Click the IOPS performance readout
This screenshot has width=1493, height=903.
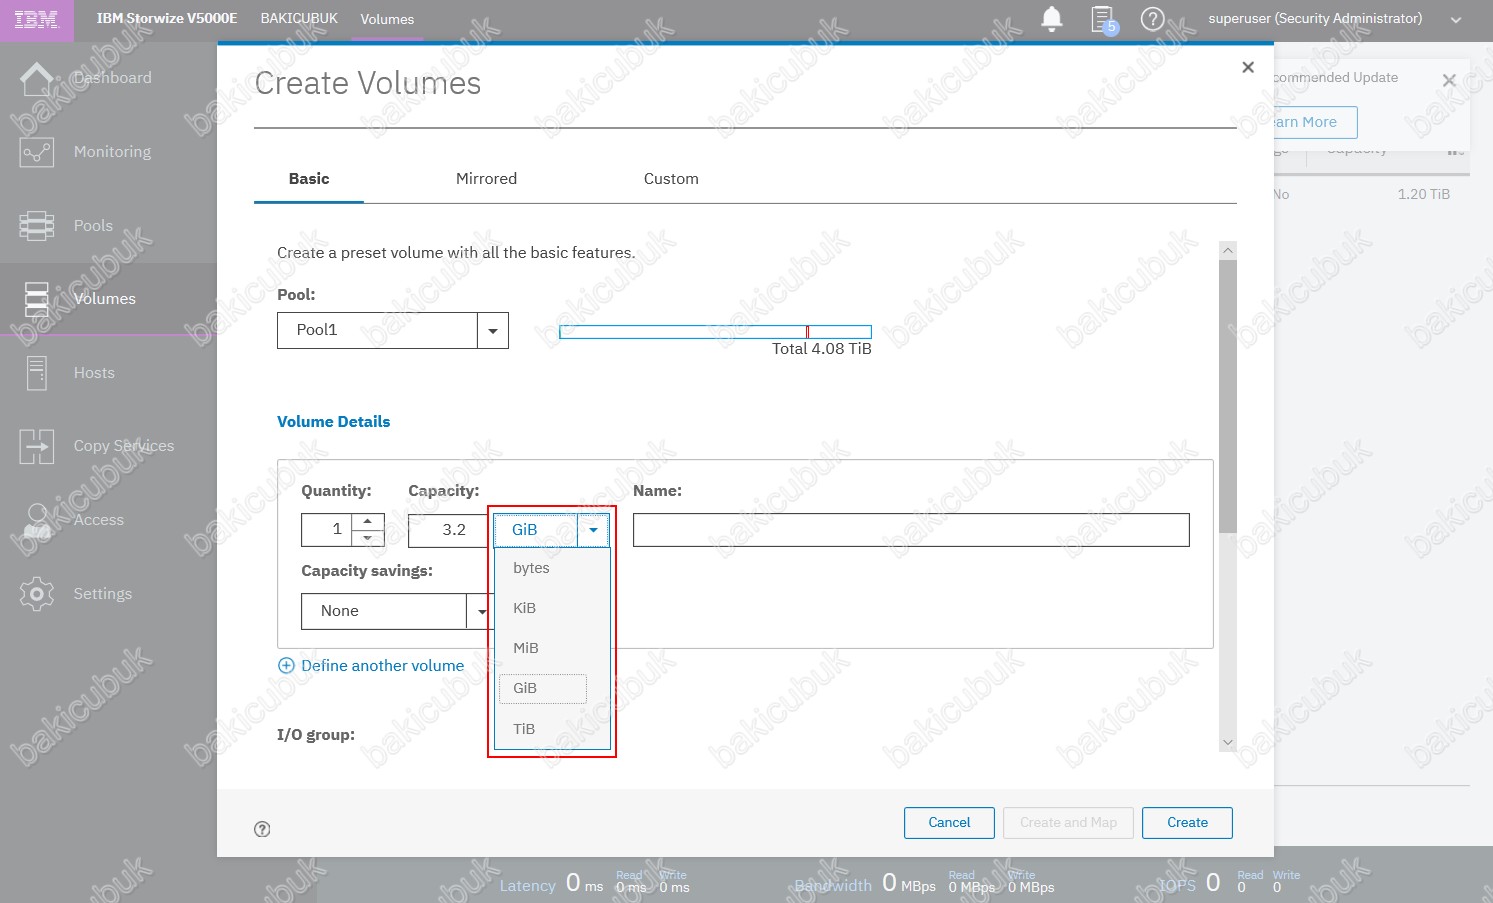1230,883
